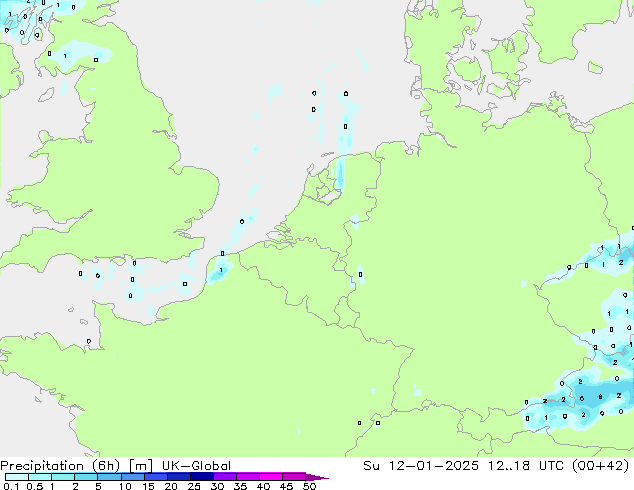Click the '10' legend scale label

(125, 486)
